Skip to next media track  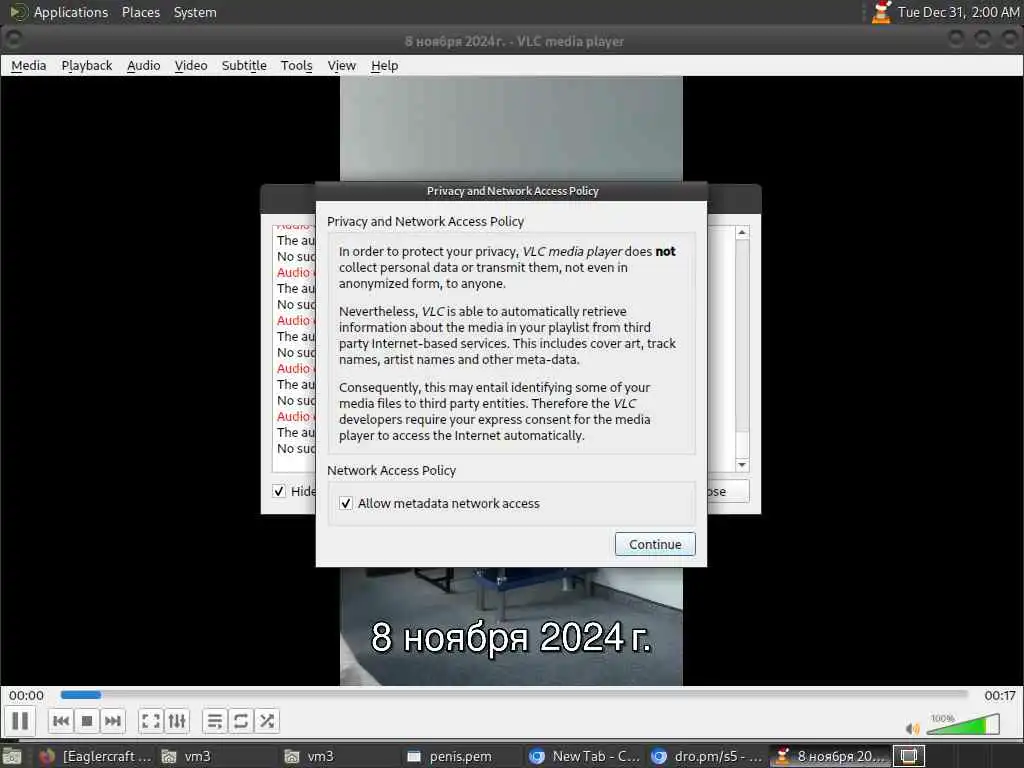click(x=112, y=721)
